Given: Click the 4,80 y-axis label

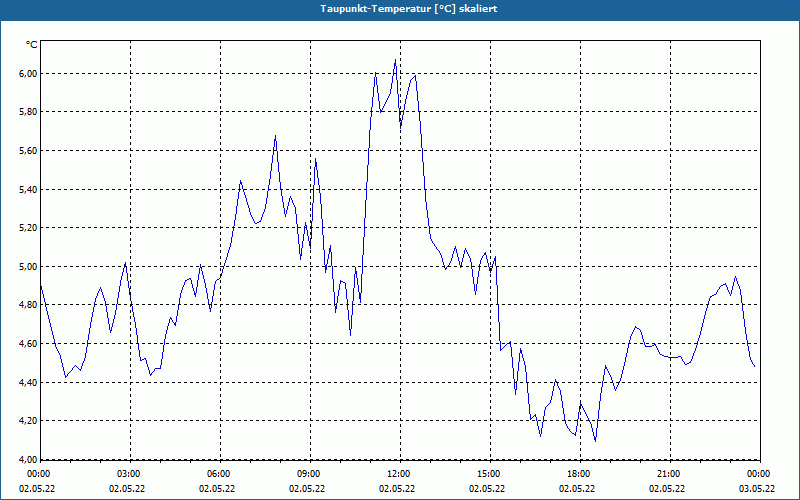Looking at the screenshot, I should tap(28, 305).
